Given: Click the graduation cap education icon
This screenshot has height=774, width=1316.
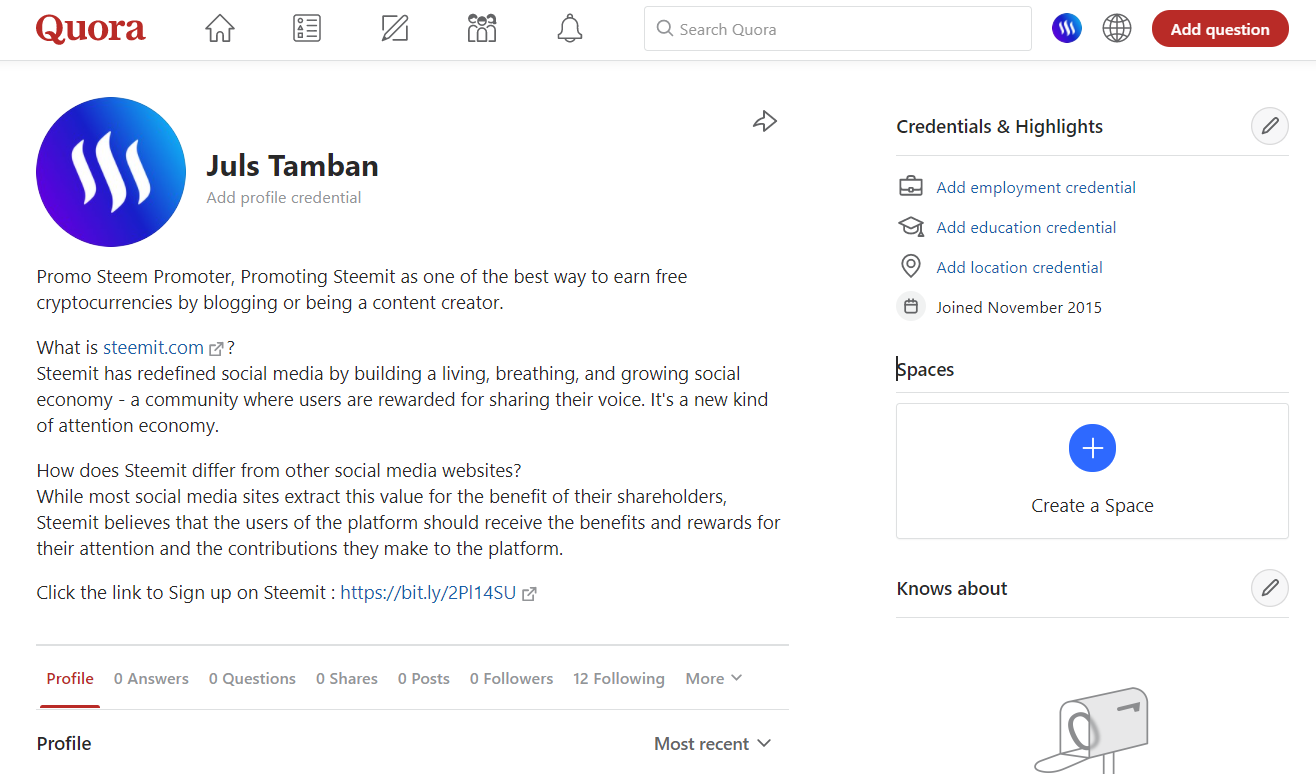Looking at the screenshot, I should tap(911, 227).
